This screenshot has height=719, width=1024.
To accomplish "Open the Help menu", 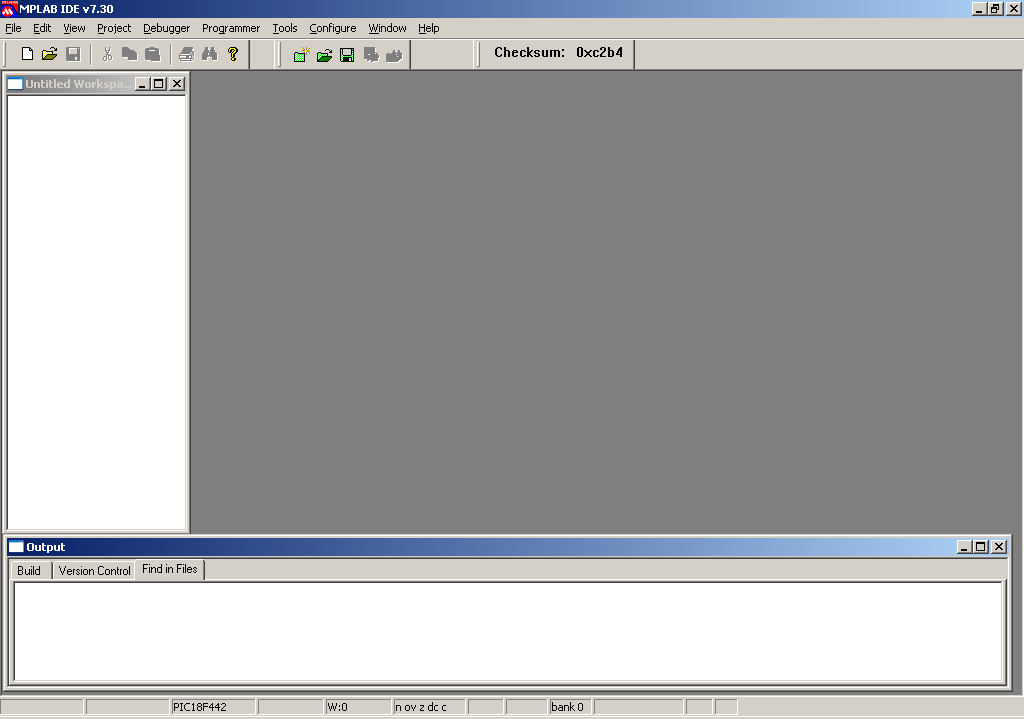I will tap(428, 28).
